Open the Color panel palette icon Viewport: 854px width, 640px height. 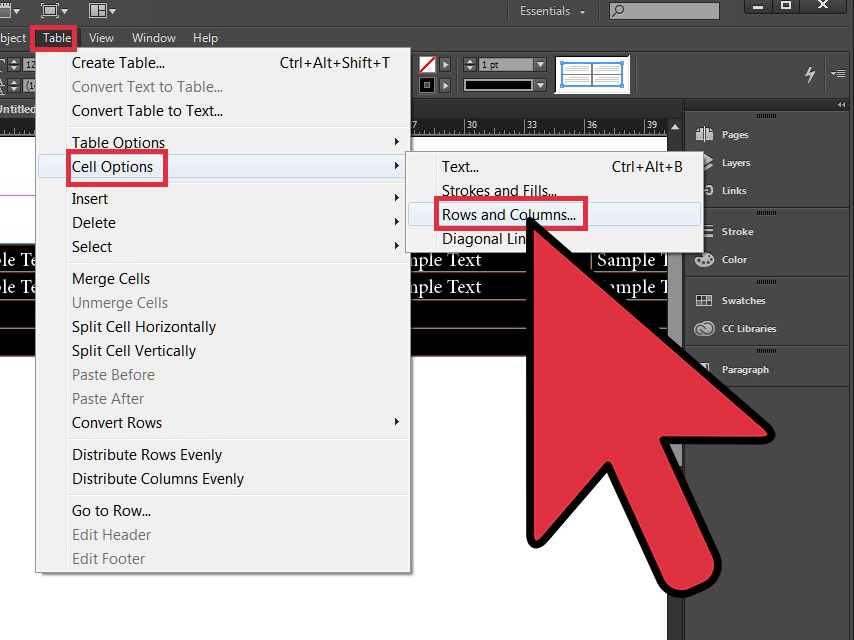(x=704, y=259)
